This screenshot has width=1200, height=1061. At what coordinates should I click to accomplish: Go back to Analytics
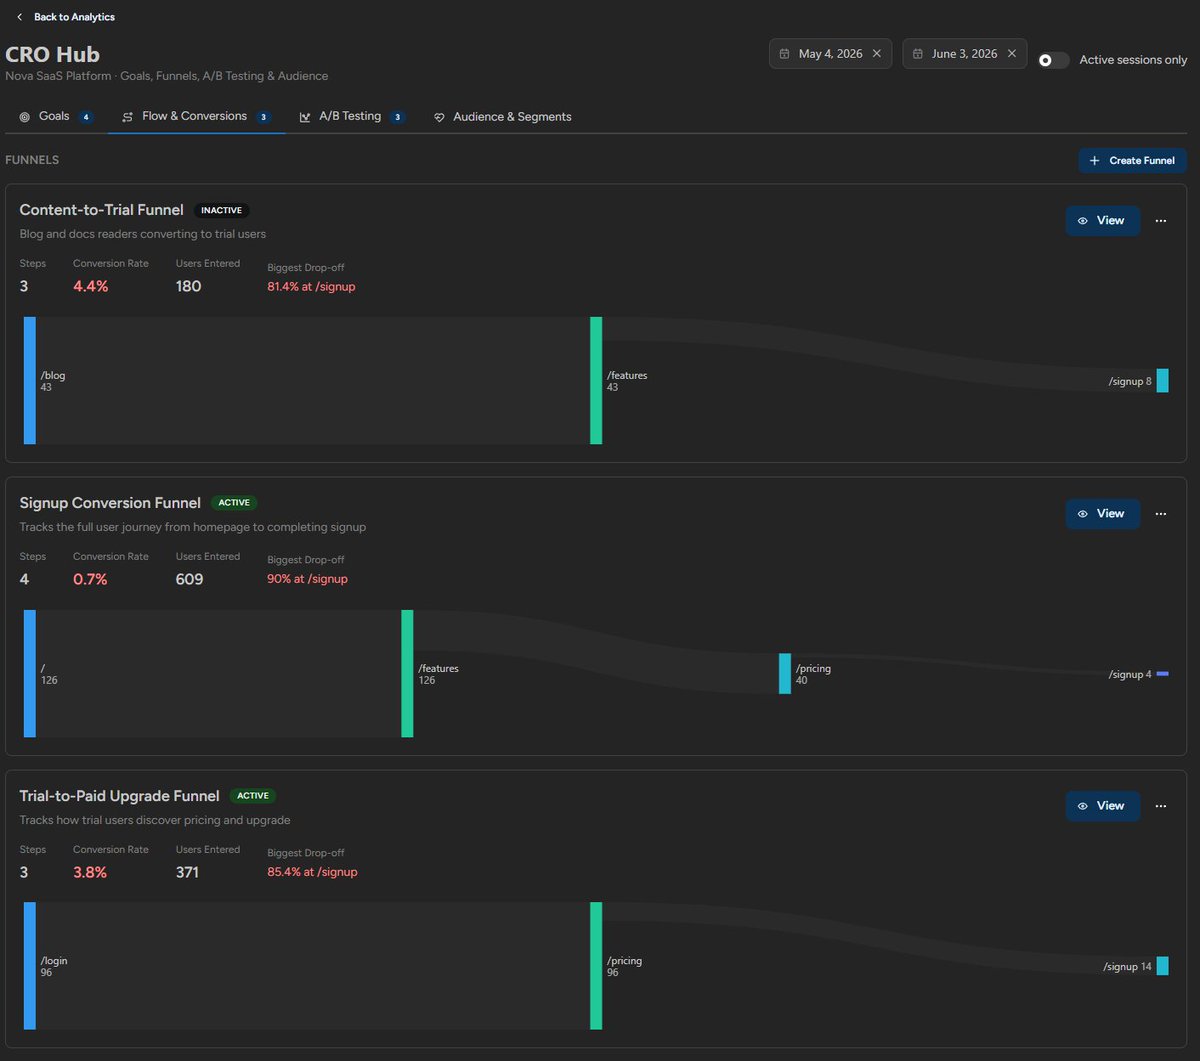point(65,17)
